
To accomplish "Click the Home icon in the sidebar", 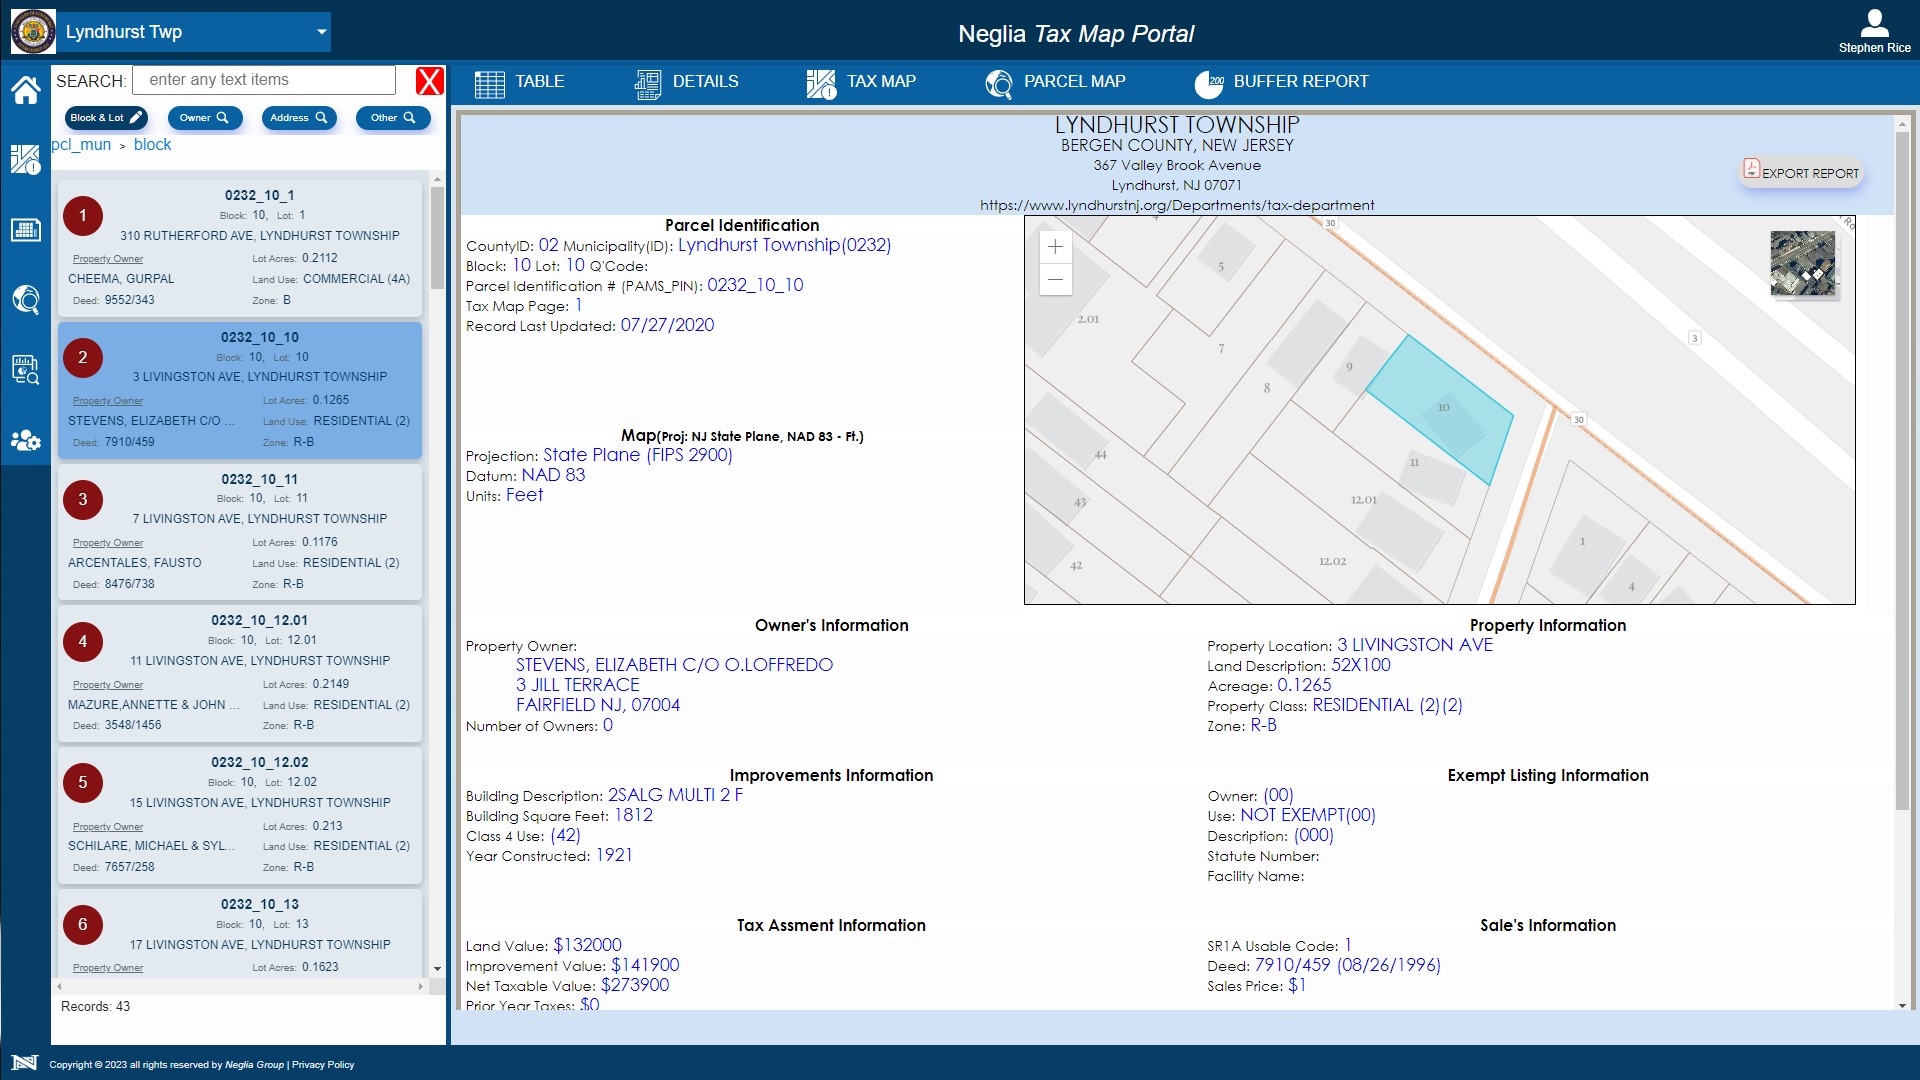I will point(26,91).
